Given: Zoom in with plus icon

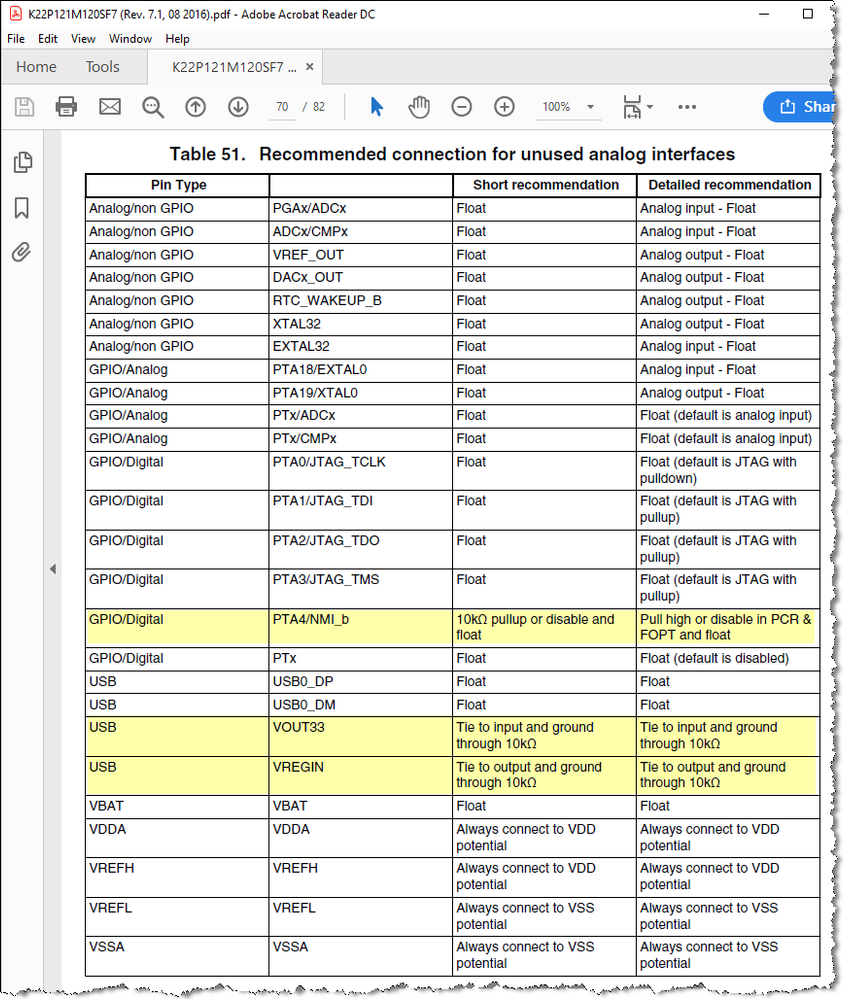Looking at the screenshot, I should [504, 106].
